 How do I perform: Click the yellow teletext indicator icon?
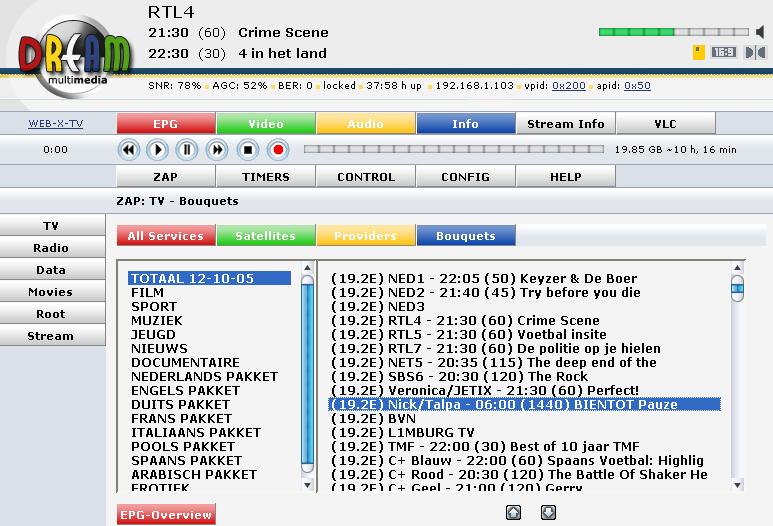click(x=699, y=52)
